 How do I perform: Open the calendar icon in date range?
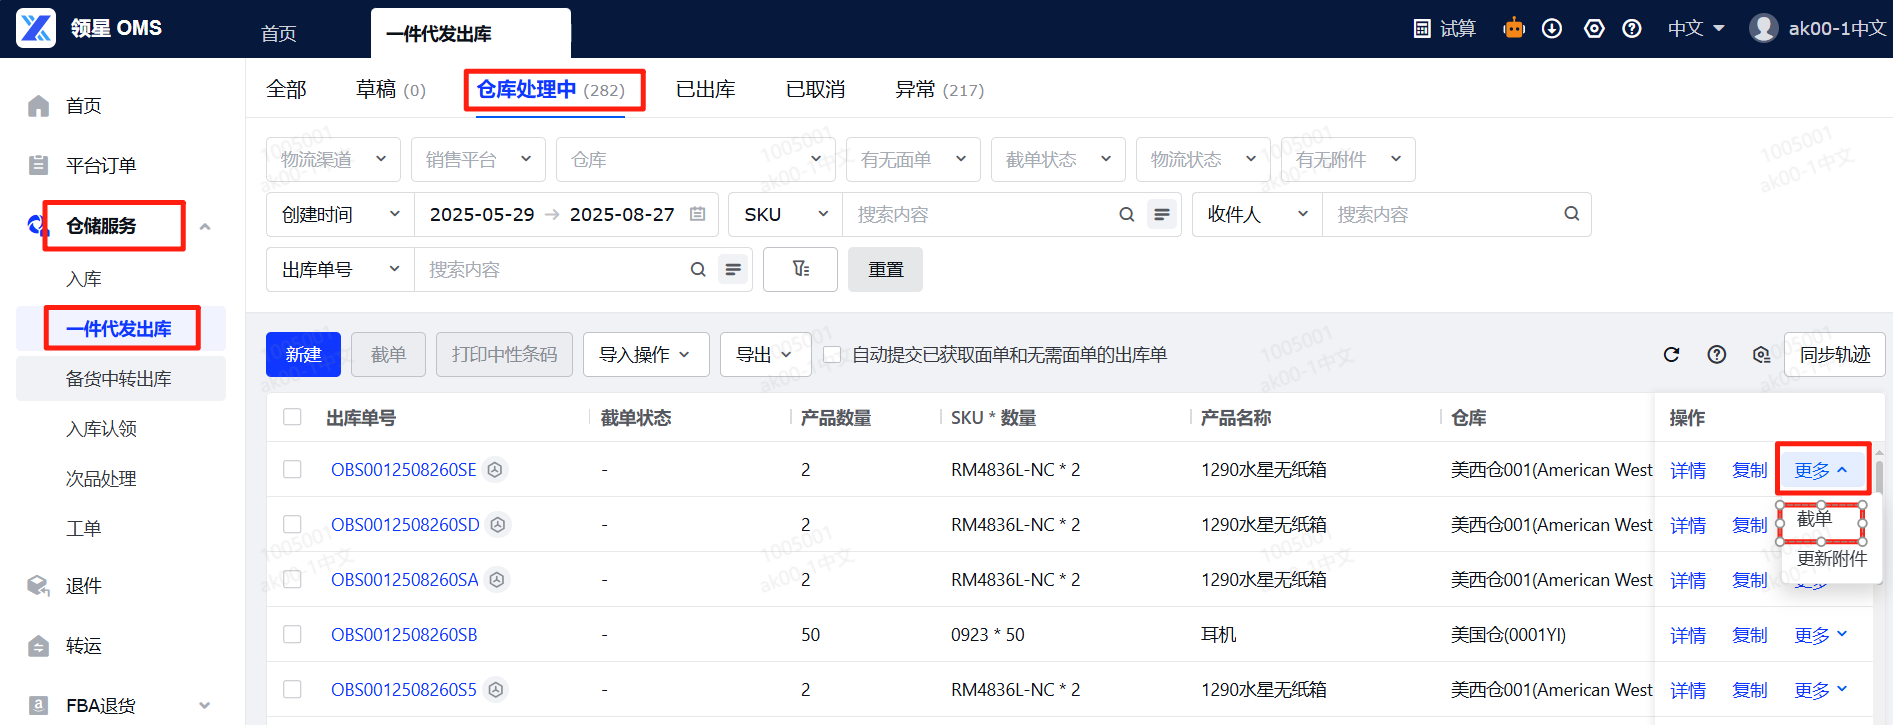point(698,214)
